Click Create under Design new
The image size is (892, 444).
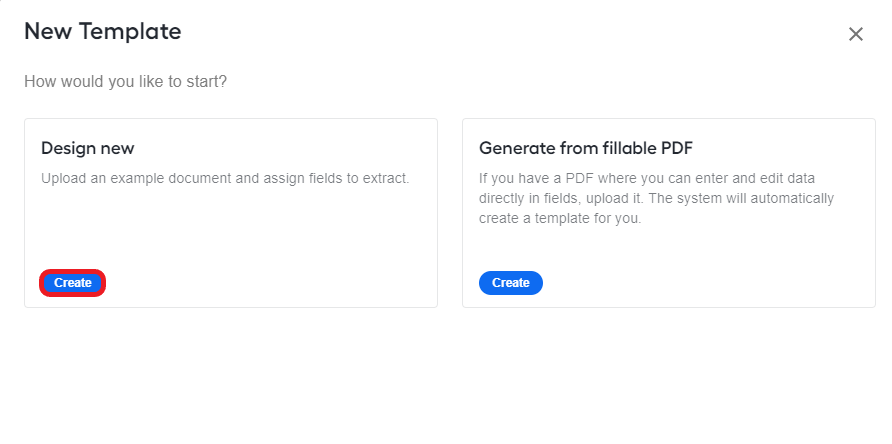click(73, 283)
